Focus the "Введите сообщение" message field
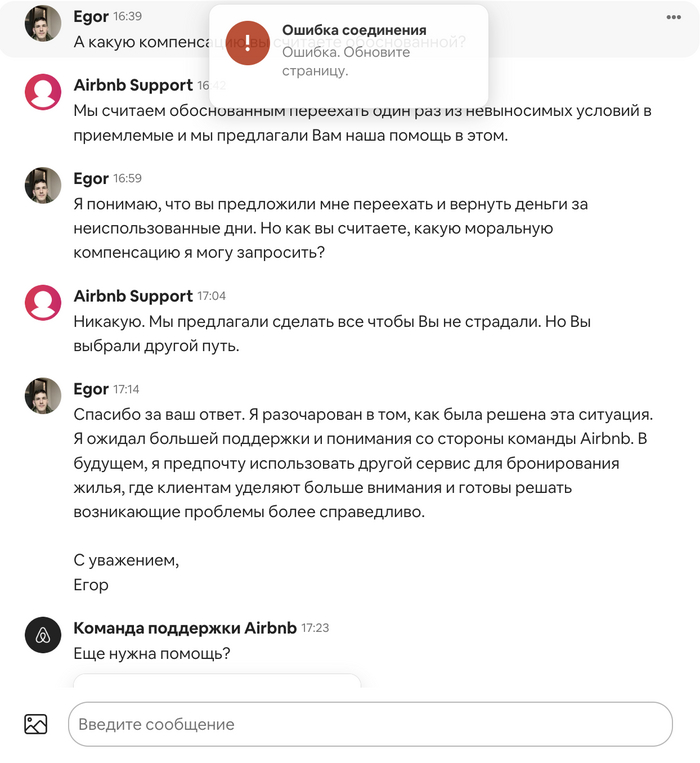 pos(370,724)
